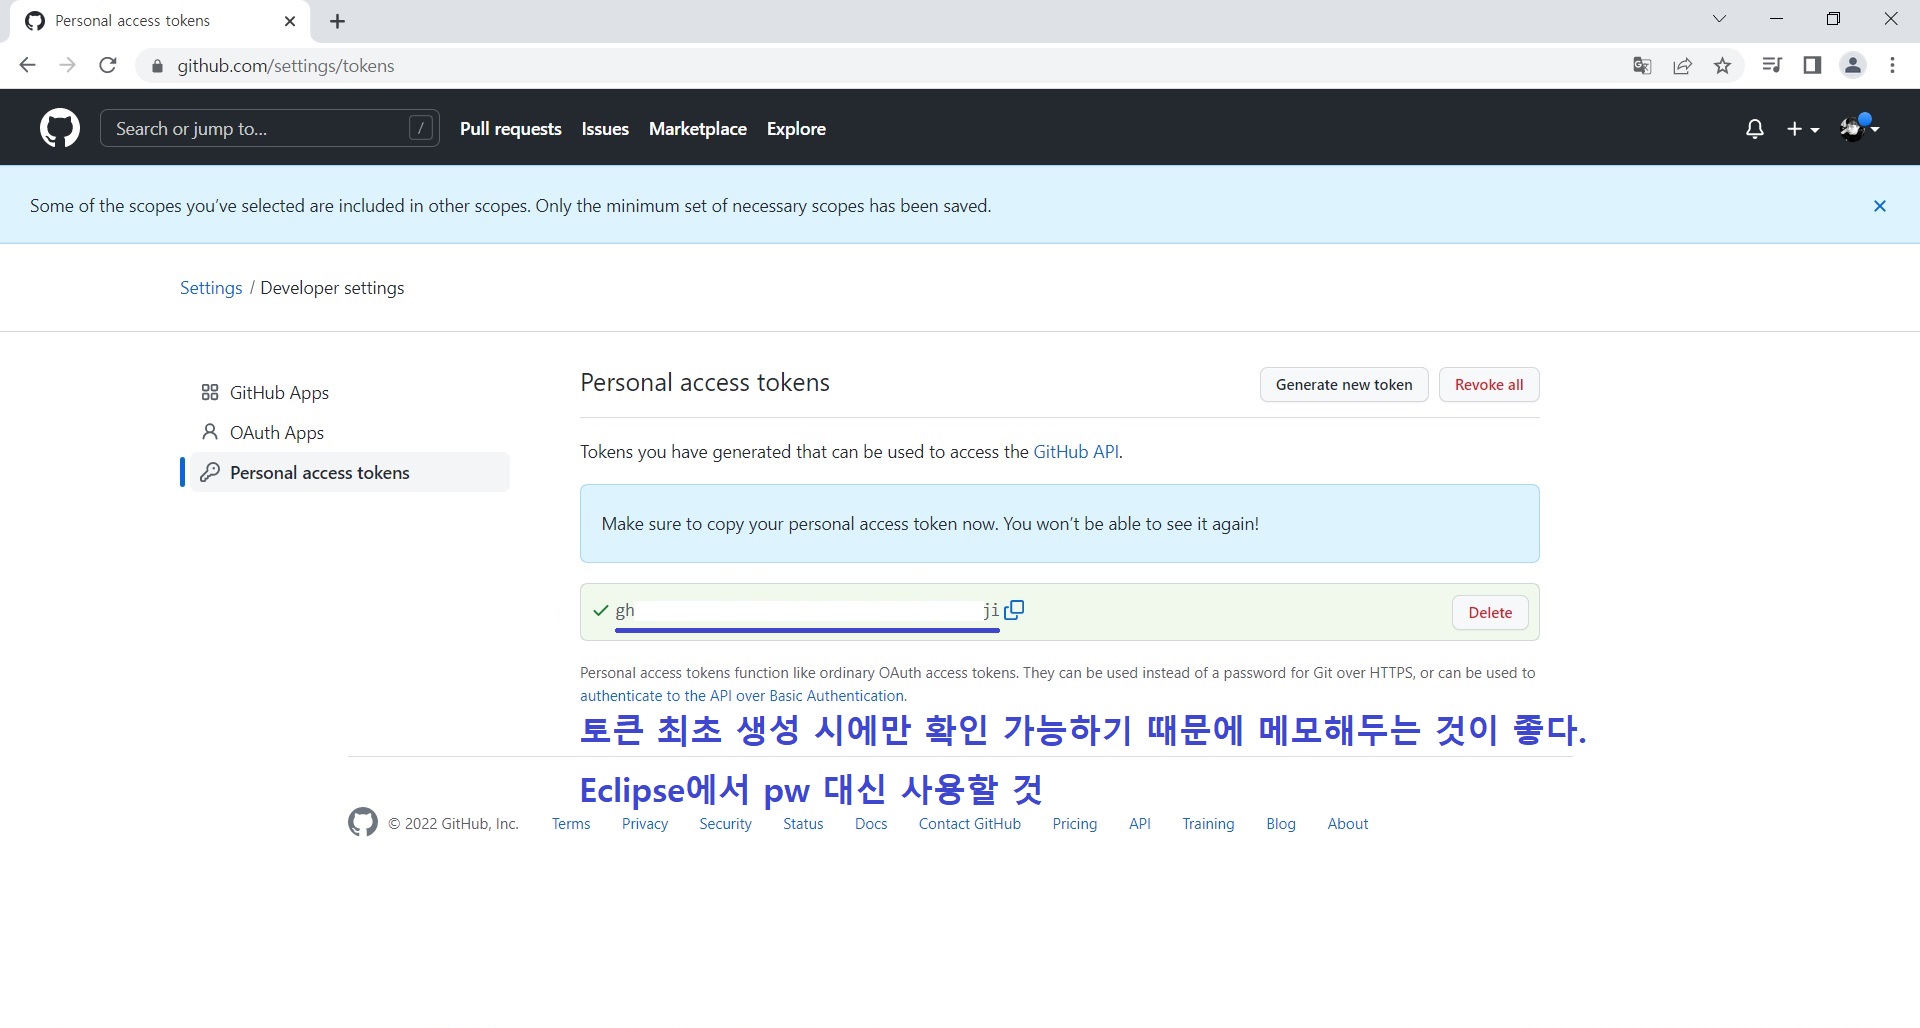Open Explore in the header
The width and height of the screenshot is (1920, 1028).
click(796, 129)
